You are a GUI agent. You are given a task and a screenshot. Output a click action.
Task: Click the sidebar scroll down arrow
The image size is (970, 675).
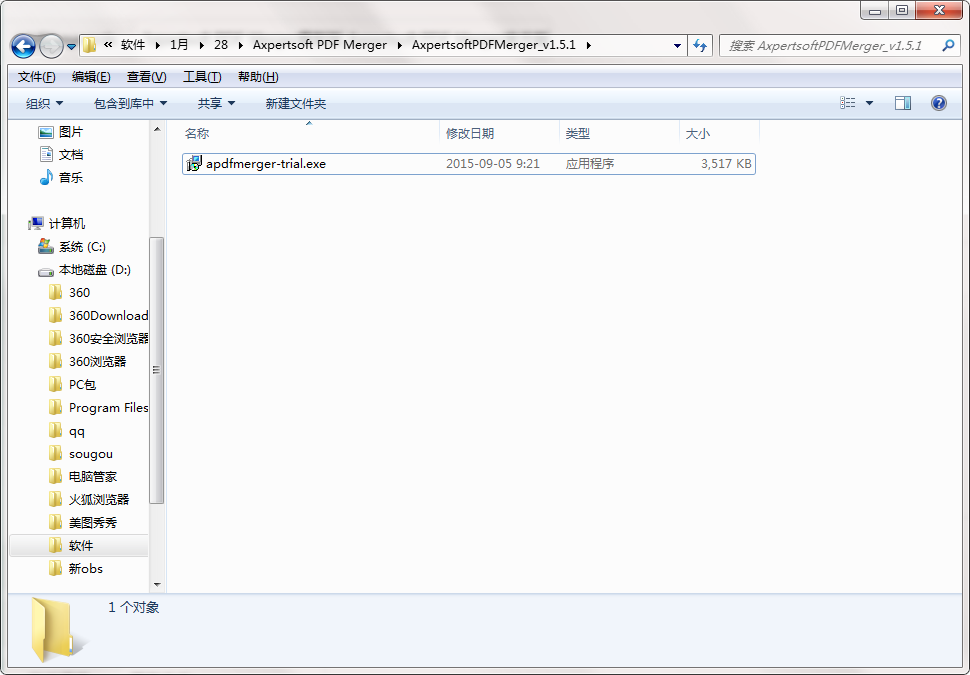tap(157, 584)
